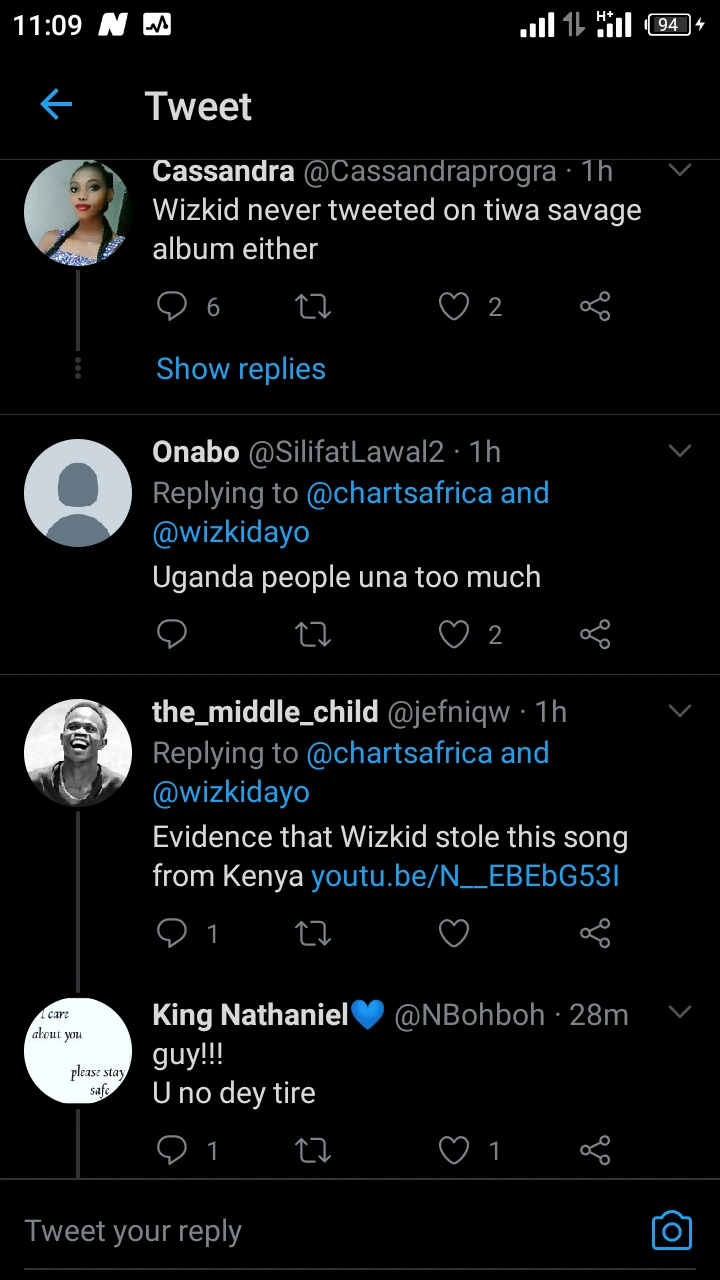
Task: Like Cassandra's tweet with the heart
Action: (x=455, y=306)
